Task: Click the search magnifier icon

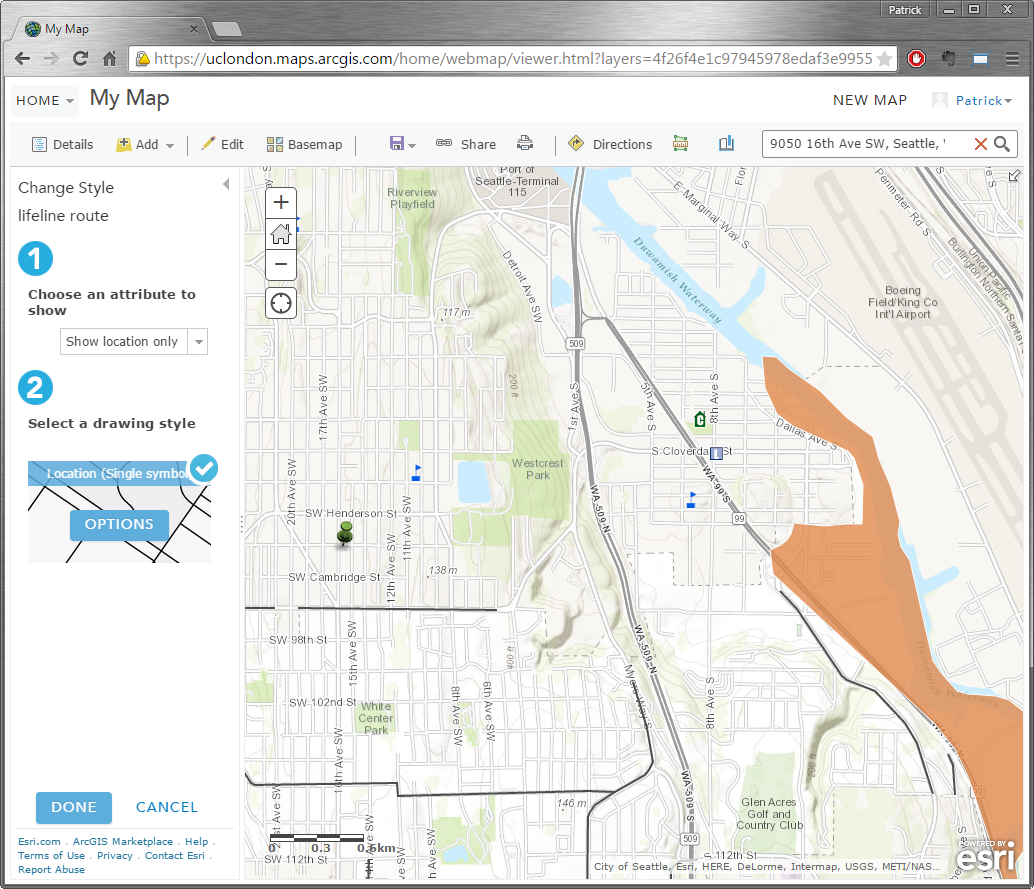Action: [x=1001, y=144]
